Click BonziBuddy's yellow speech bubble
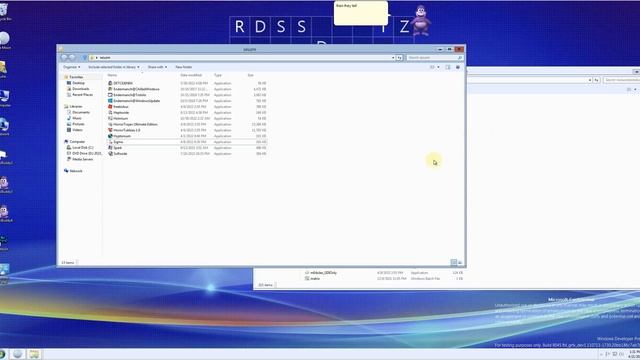Viewport: 640px width, 360px height. [x=361, y=13]
